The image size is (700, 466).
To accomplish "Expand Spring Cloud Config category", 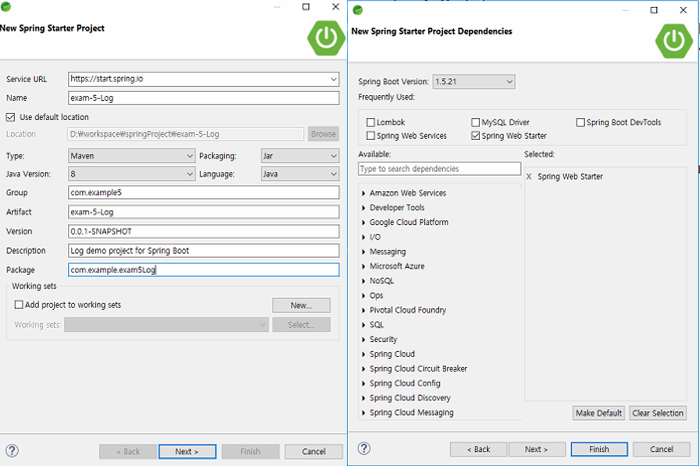I will click(x=363, y=383).
